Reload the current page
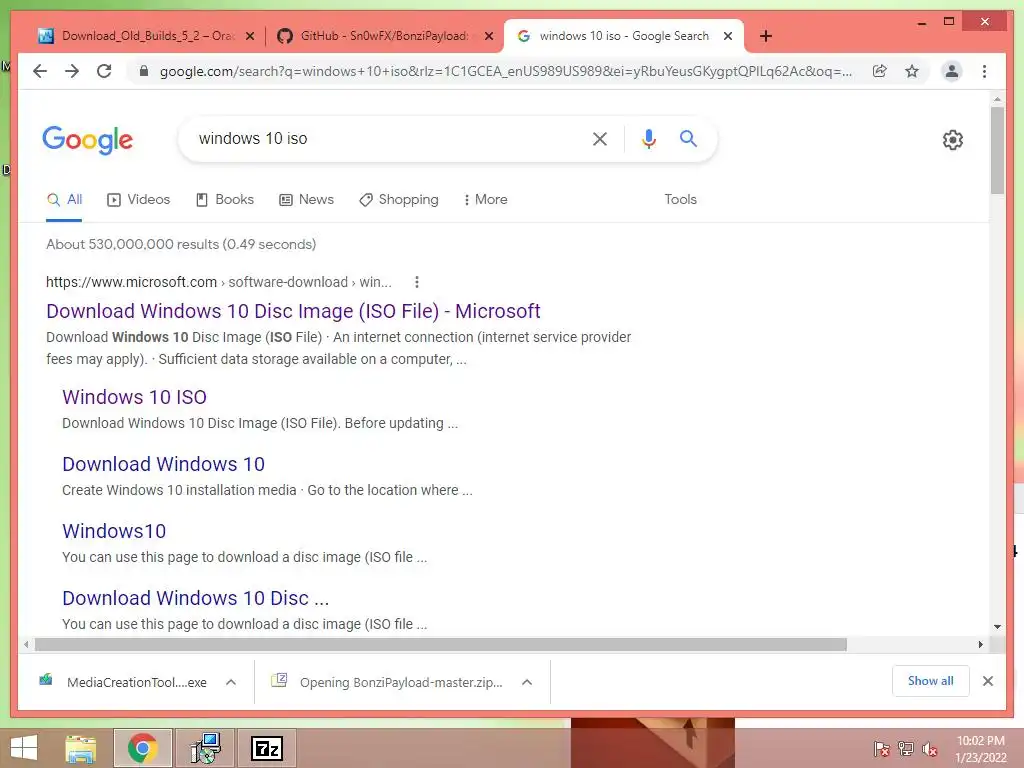1024x768 pixels. 104,71
